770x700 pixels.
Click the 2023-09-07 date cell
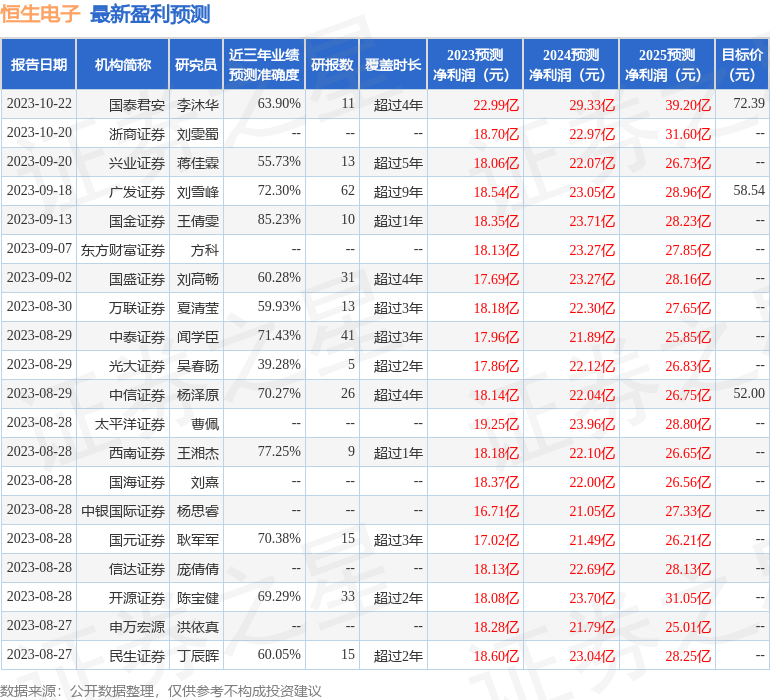(x=39, y=249)
